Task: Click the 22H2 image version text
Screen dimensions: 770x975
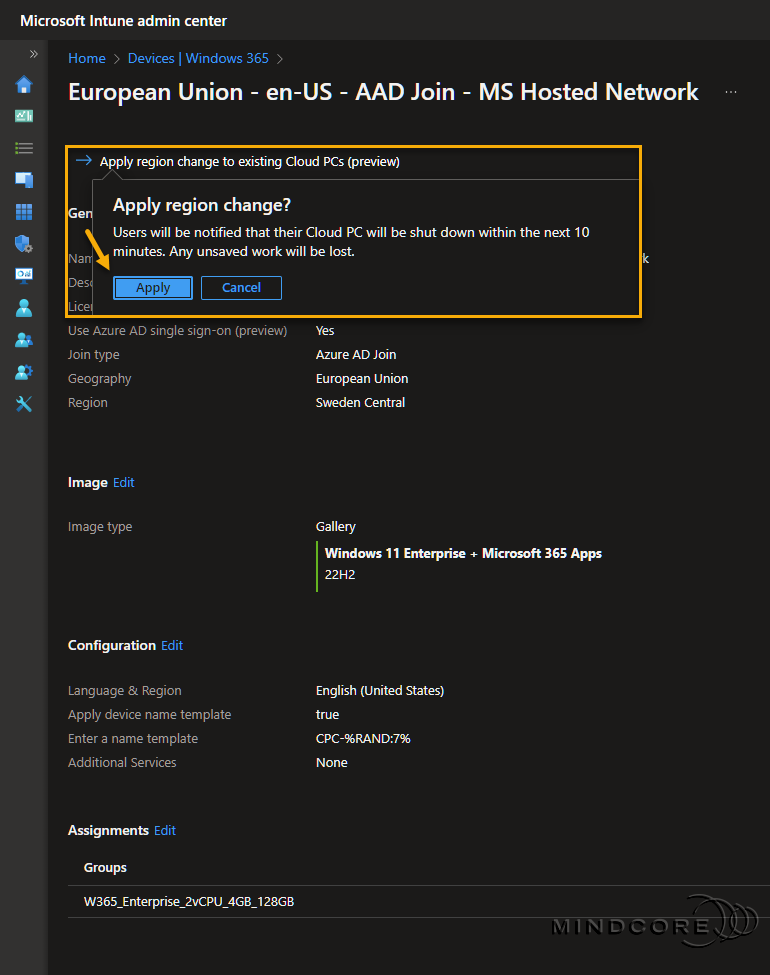Action: pos(340,575)
